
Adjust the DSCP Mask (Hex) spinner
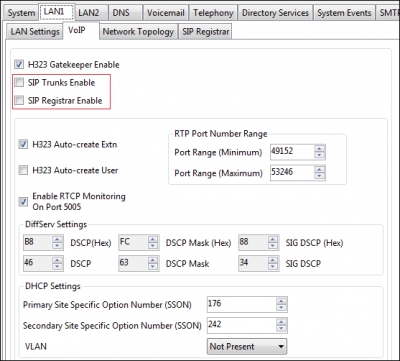(x=153, y=242)
